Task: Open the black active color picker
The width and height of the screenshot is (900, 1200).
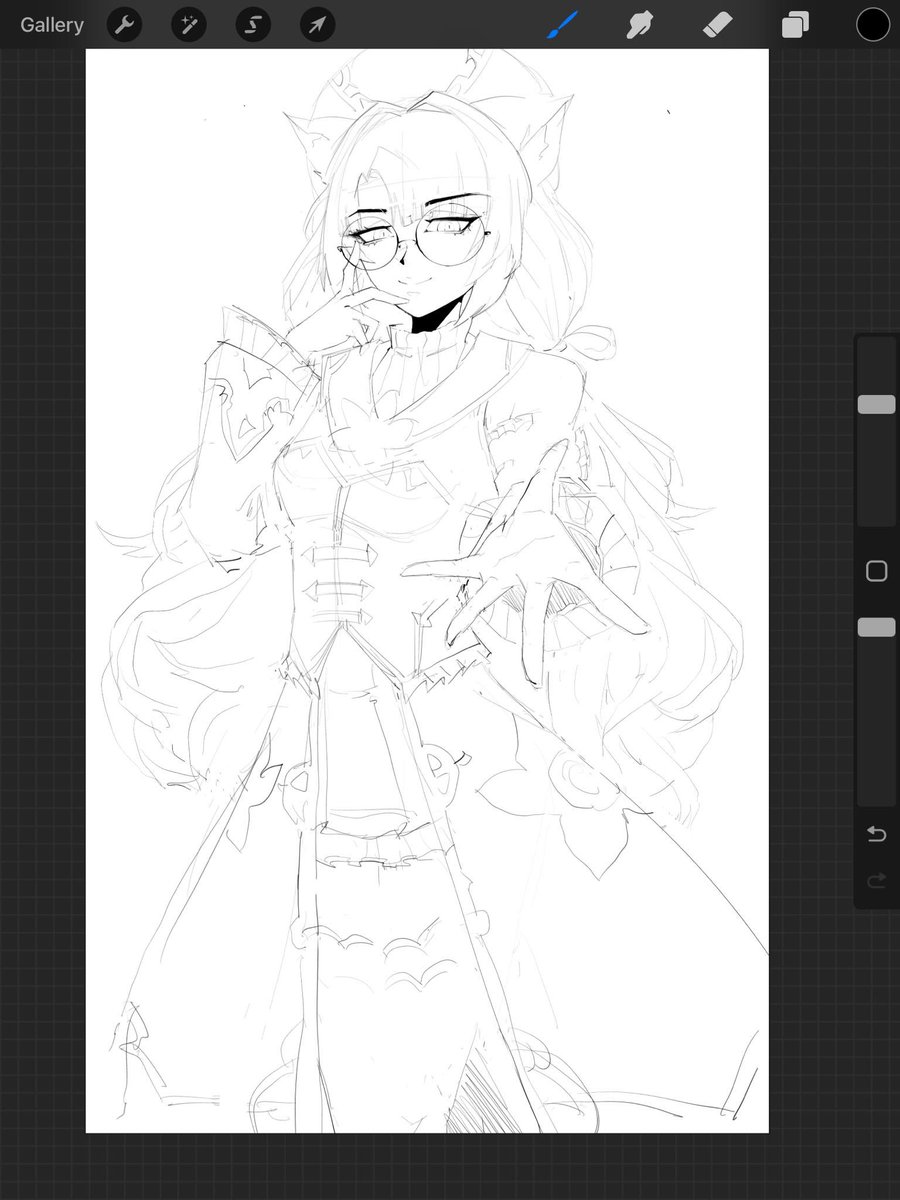Action: coord(873,25)
